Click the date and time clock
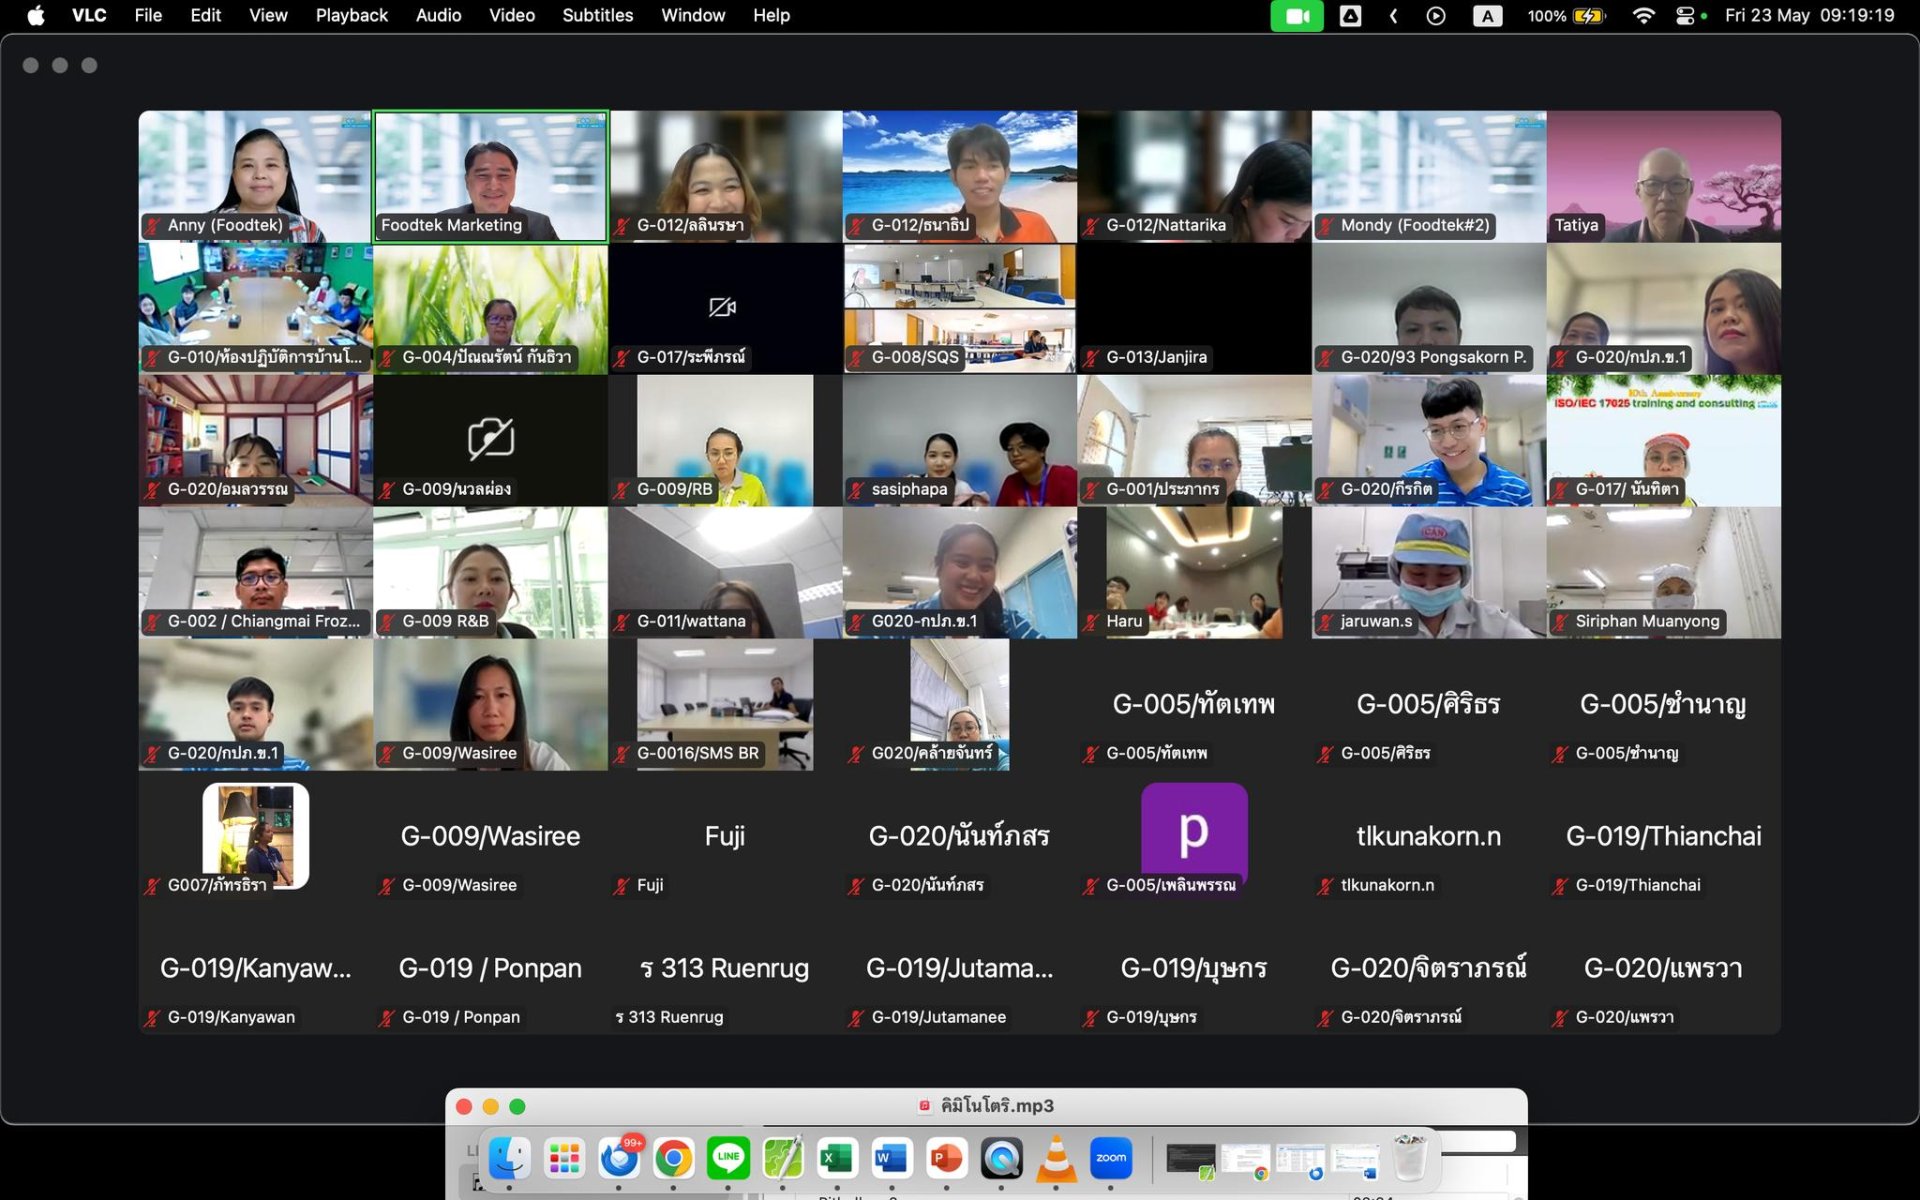Image resolution: width=1920 pixels, height=1200 pixels. (1809, 15)
